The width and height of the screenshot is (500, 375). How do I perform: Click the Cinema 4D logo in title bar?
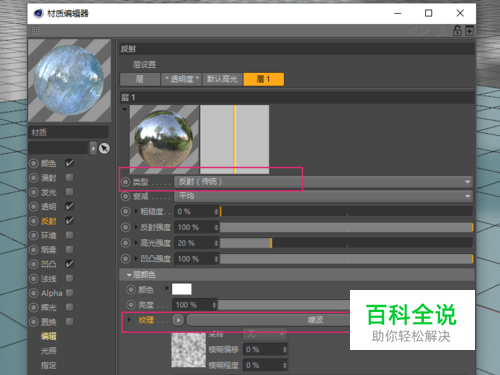(x=38, y=13)
